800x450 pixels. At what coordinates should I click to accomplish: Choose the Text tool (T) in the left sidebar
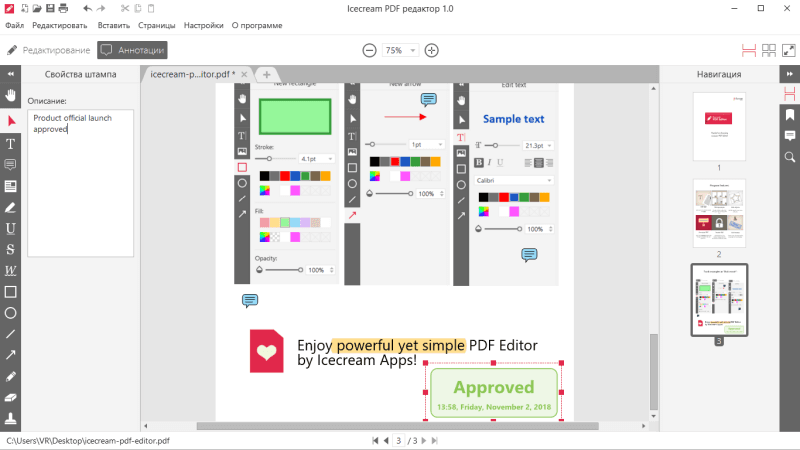click(x=10, y=144)
